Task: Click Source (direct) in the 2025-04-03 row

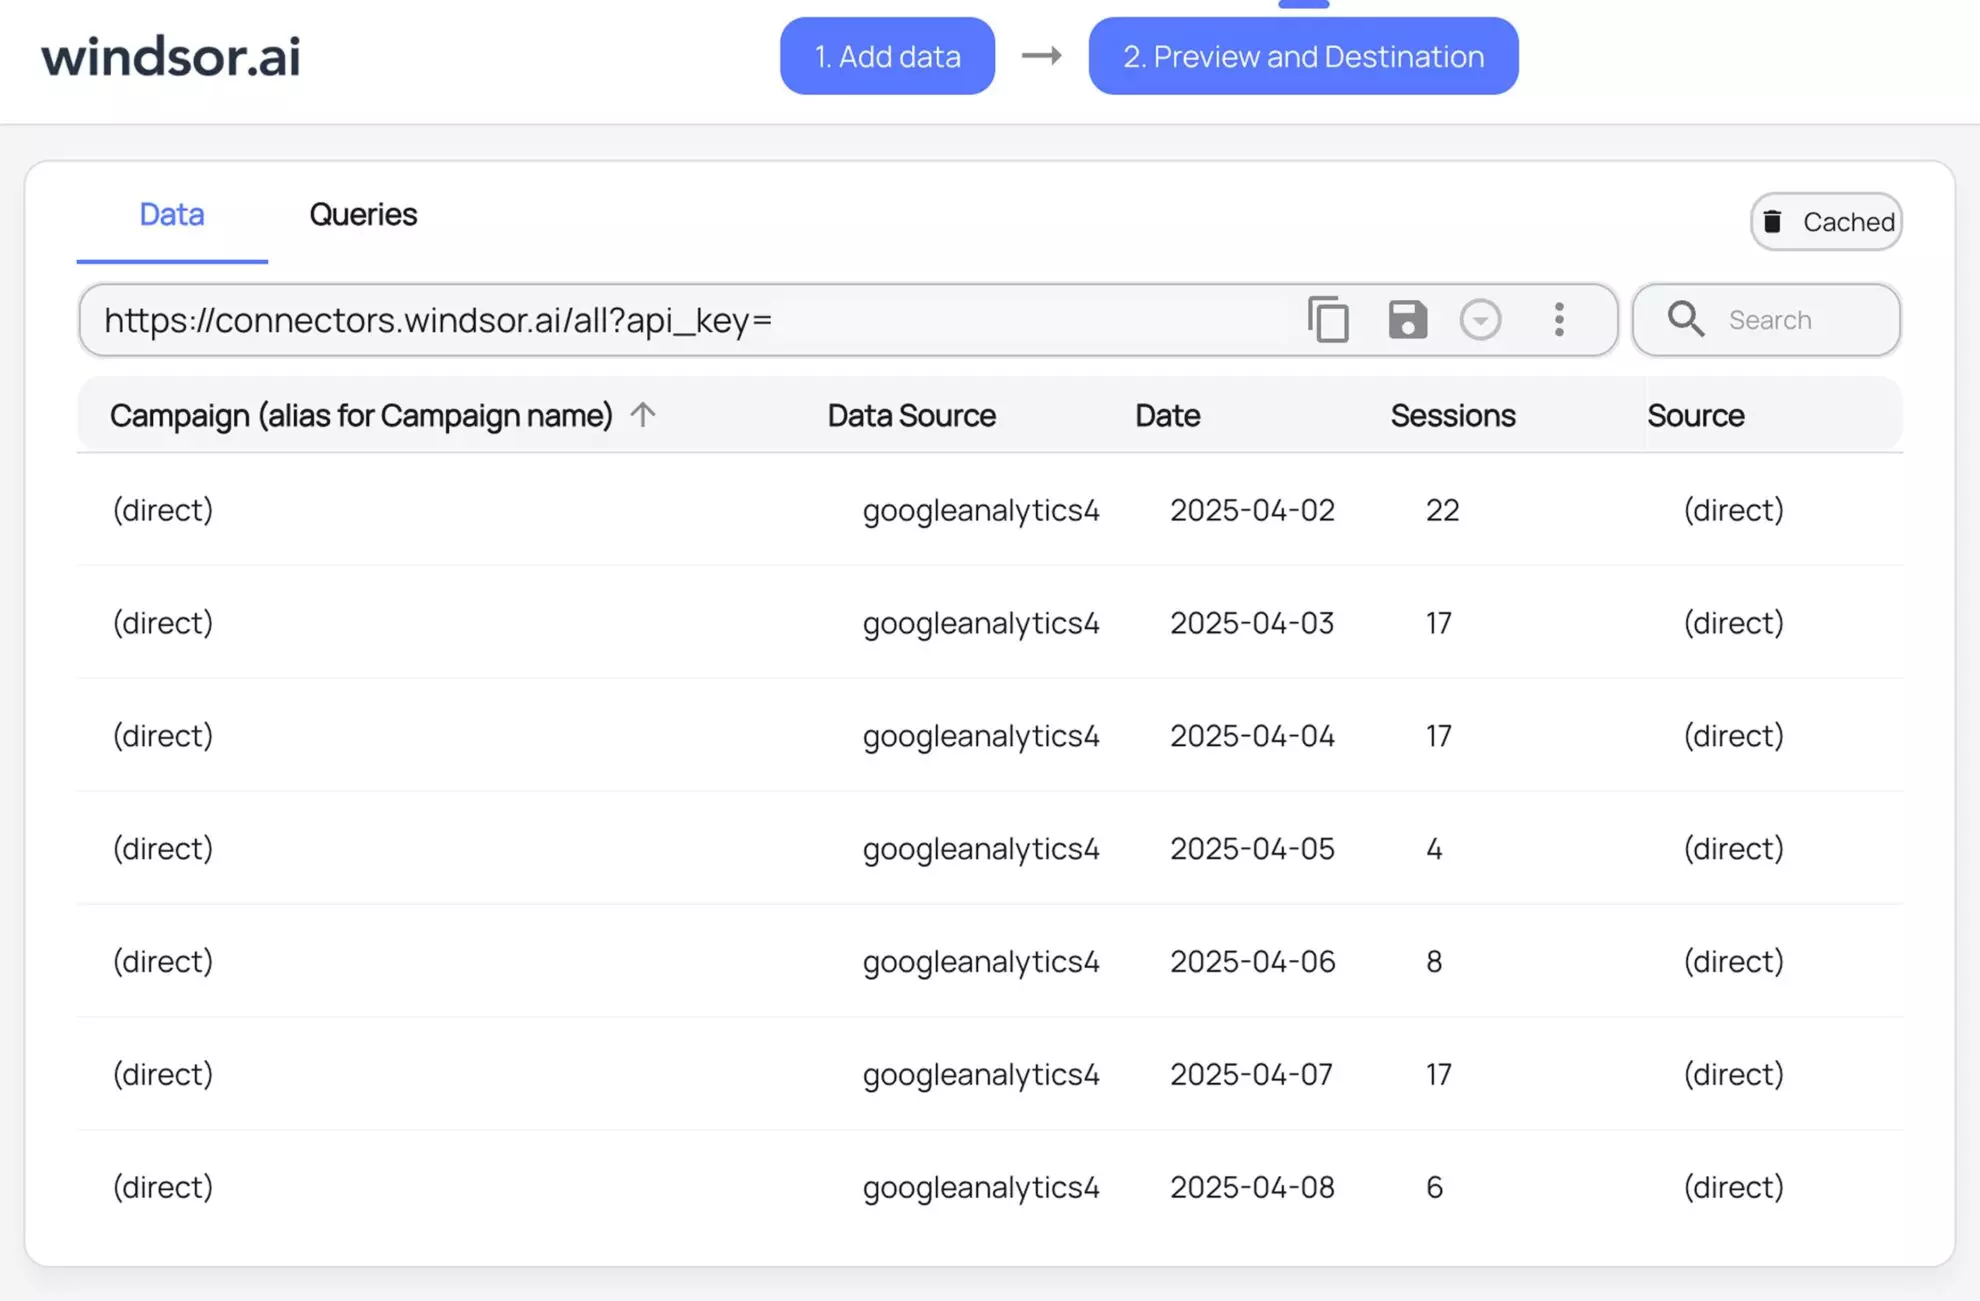Action: (x=1733, y=623)
